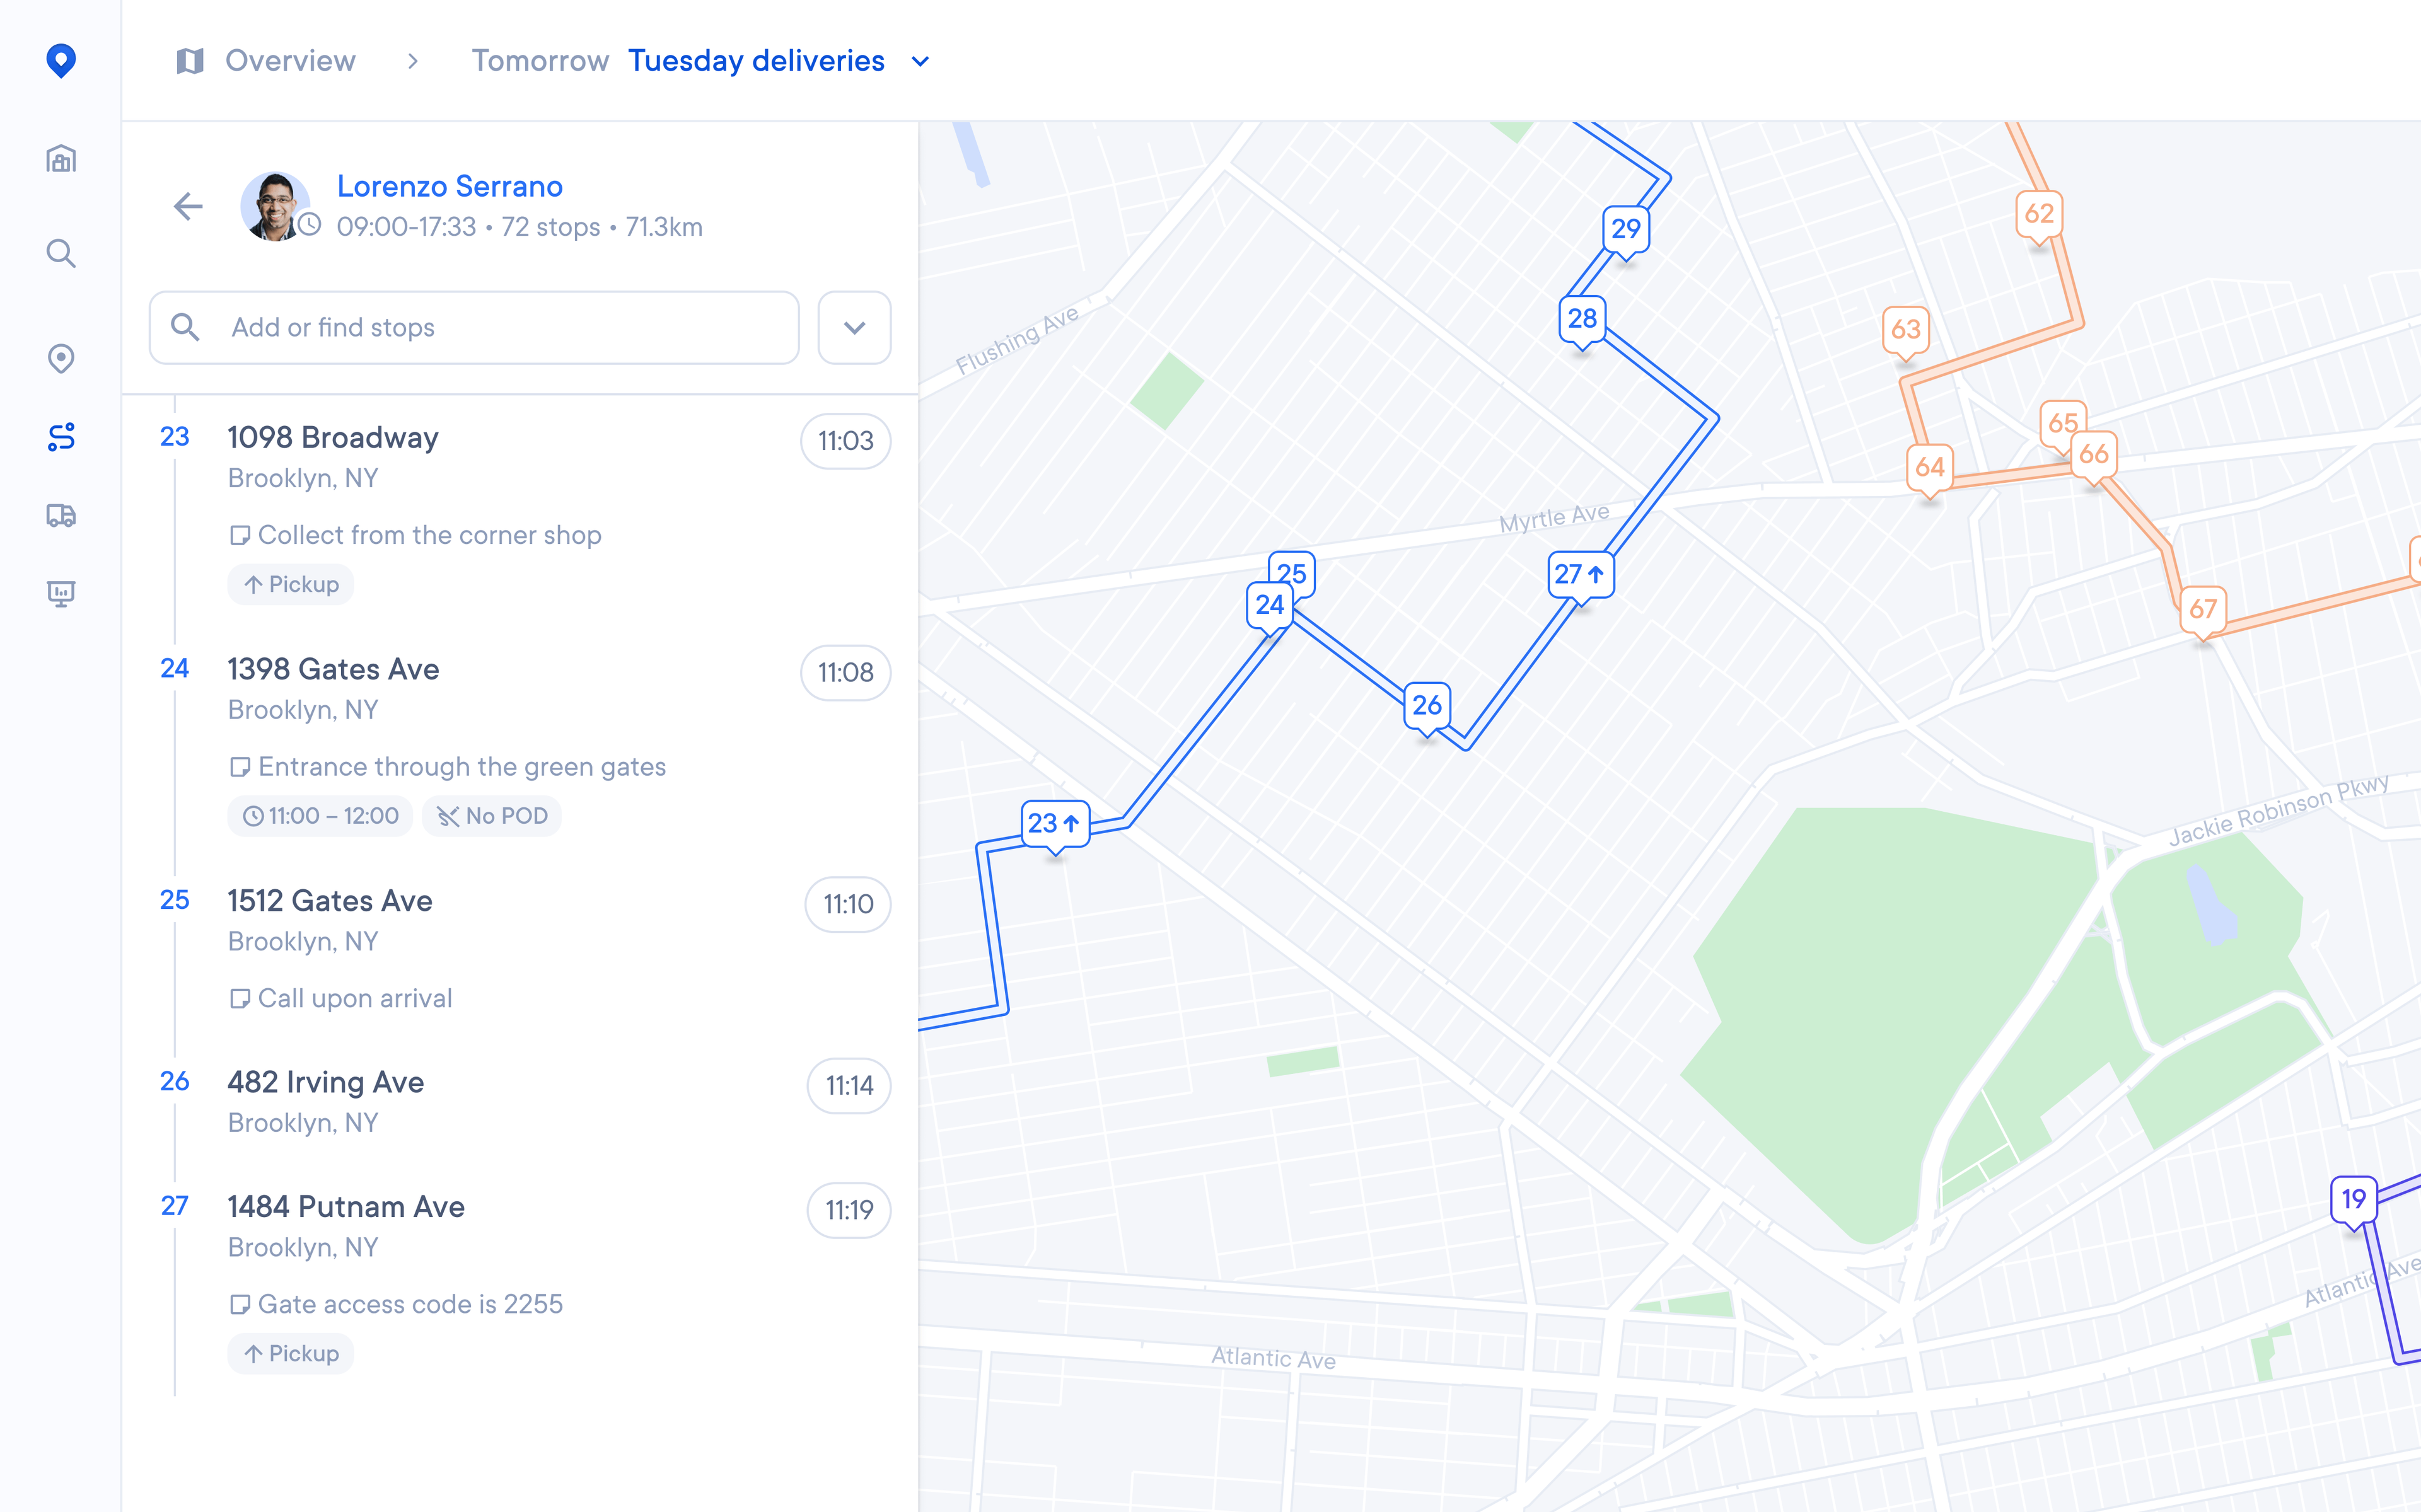Select the routes sidebar icon

61,436
